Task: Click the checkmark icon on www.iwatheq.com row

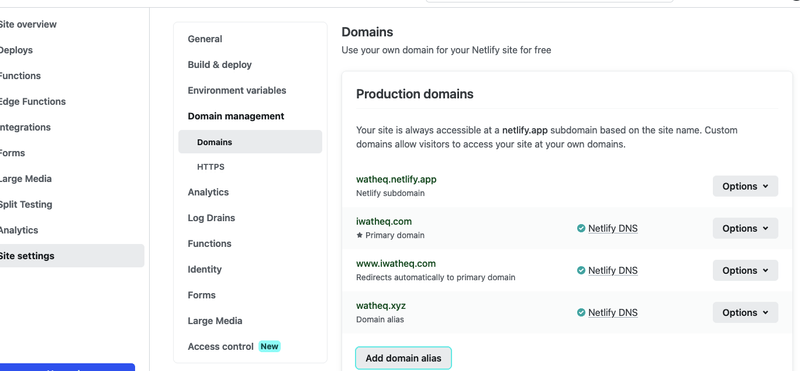Action: coord(581,270)
